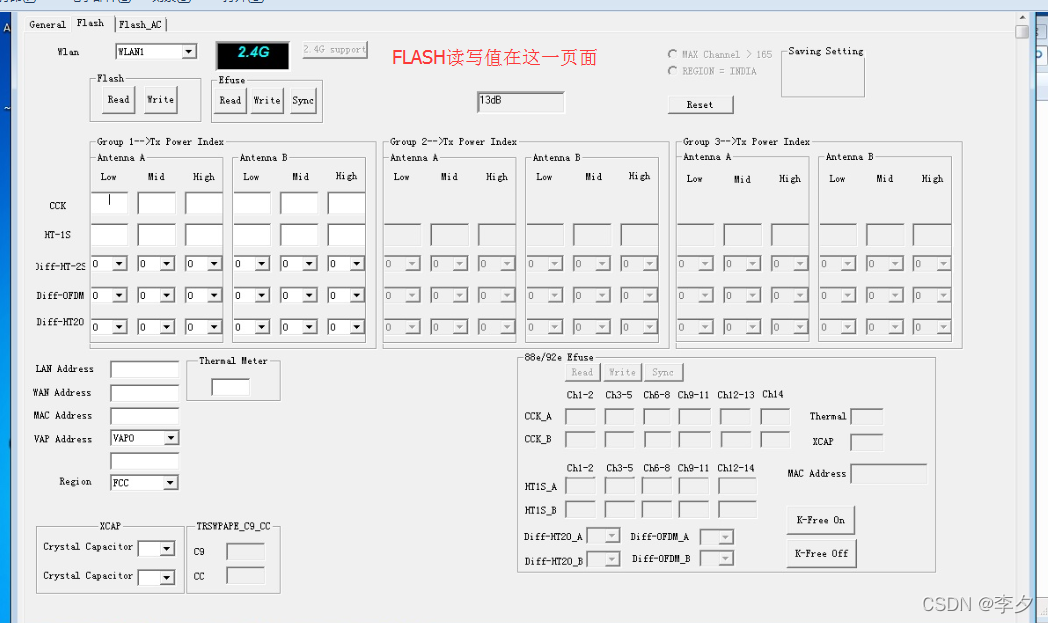Click the K-Free Off button

click(x=821, y=553)
